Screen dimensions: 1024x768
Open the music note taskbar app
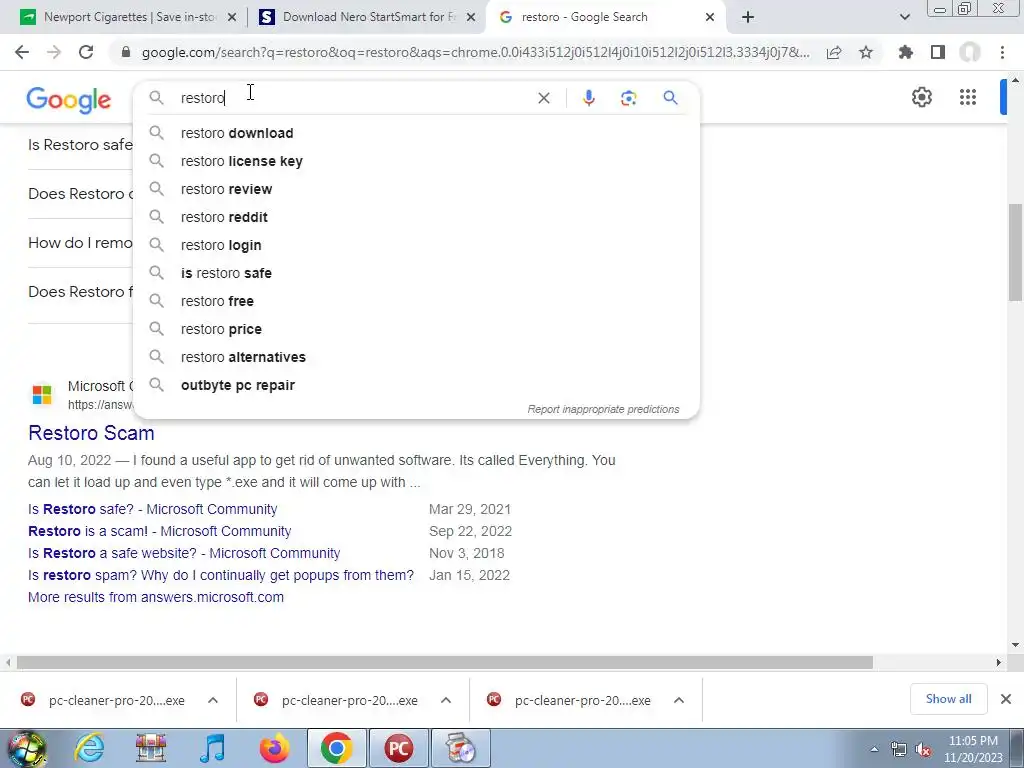212,748
